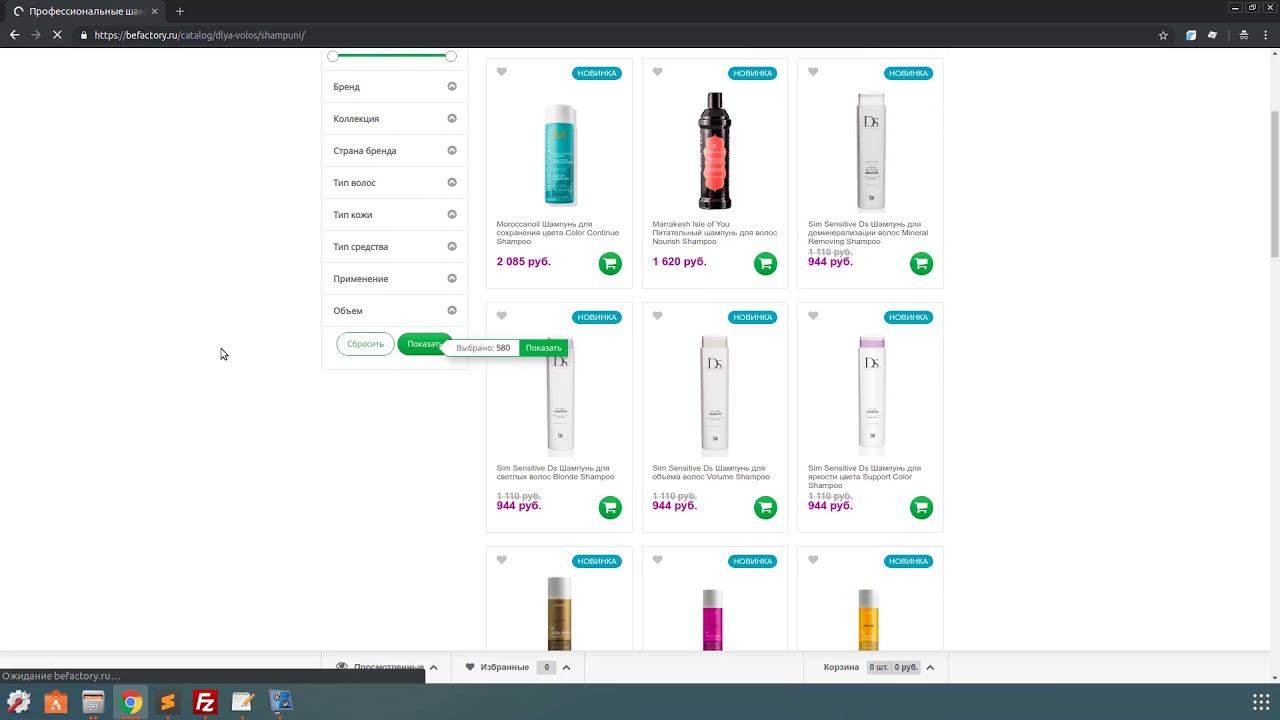Screen dimensions: 1280x720
Task: Click the browser back arrow
Action: 14,35
